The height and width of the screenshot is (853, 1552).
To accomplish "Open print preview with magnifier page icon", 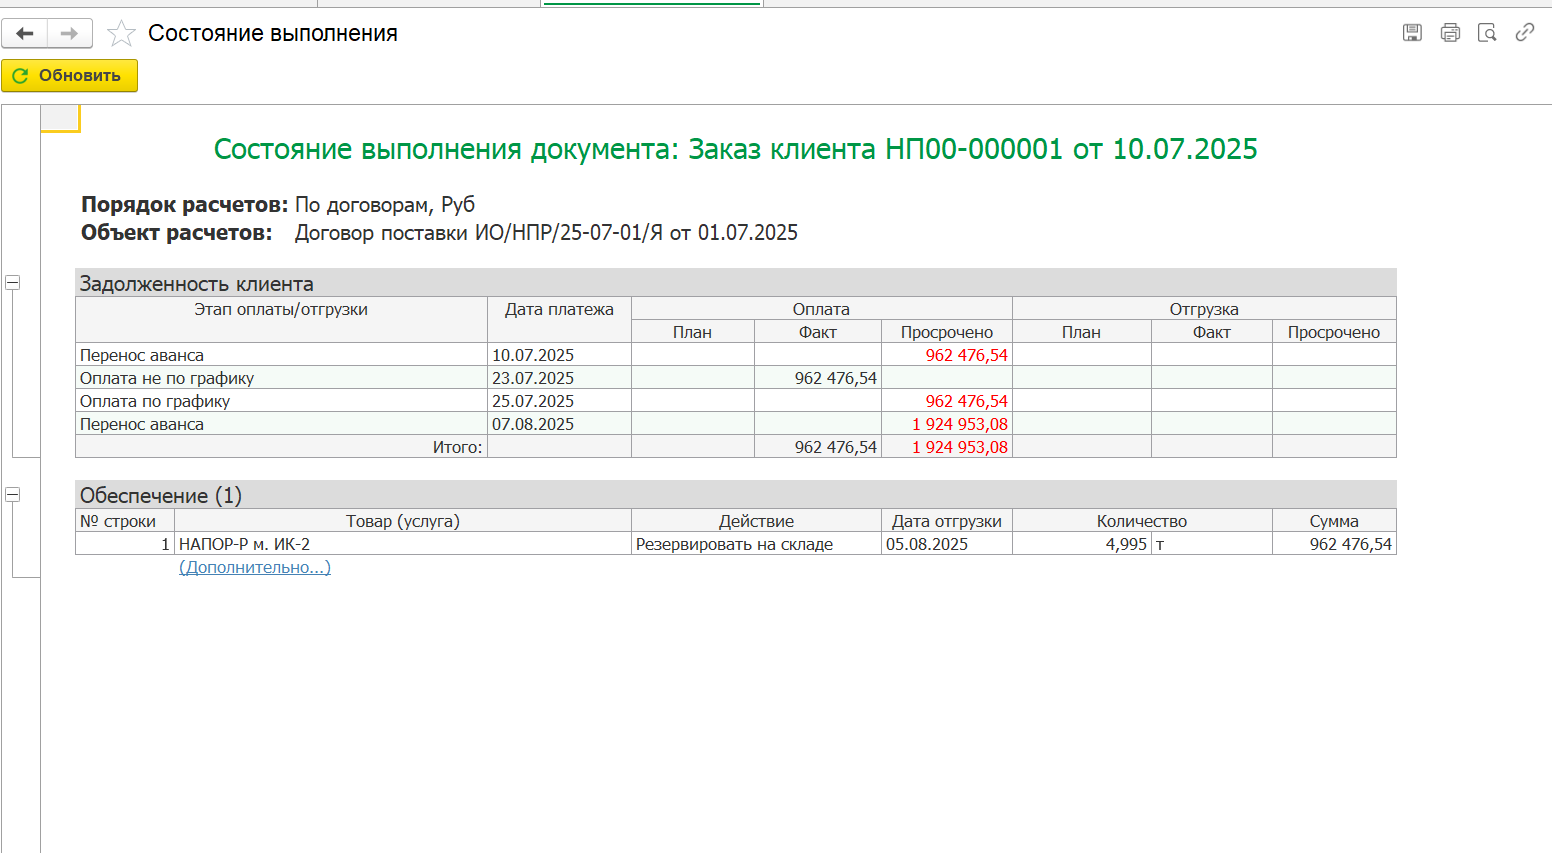I will [x=1487, y=33].
